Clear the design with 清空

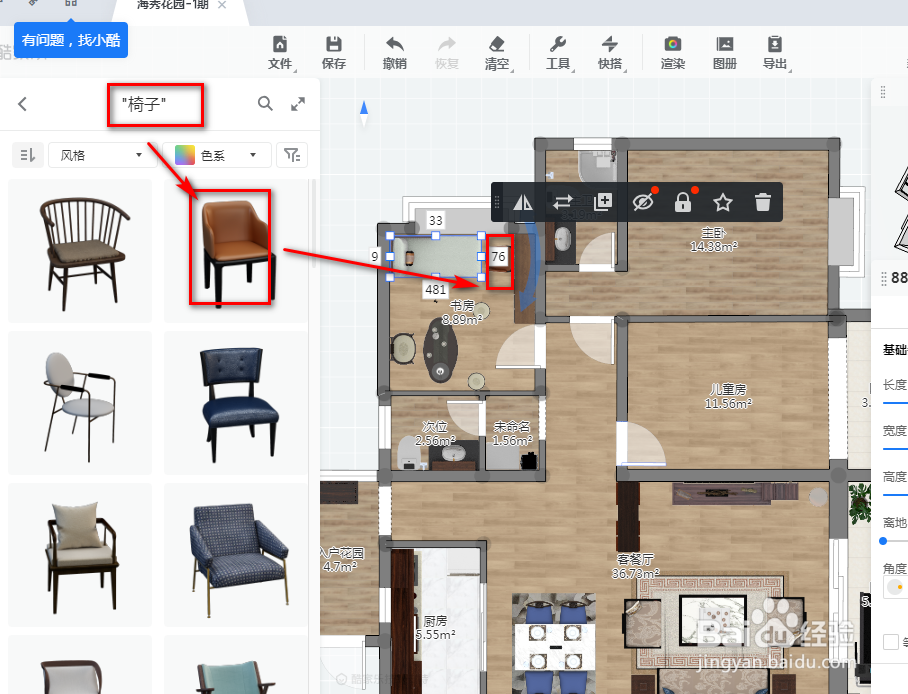[497, 53]
